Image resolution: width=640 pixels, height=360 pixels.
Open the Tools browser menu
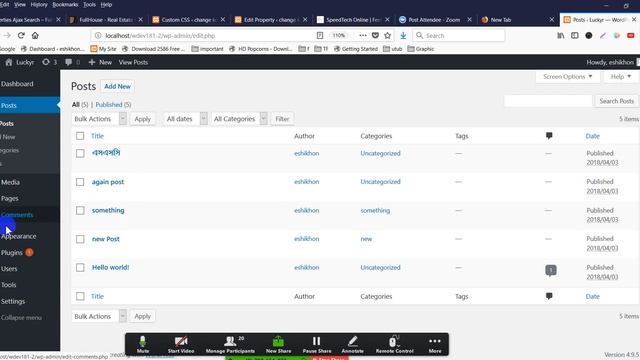tap(89, 4)
